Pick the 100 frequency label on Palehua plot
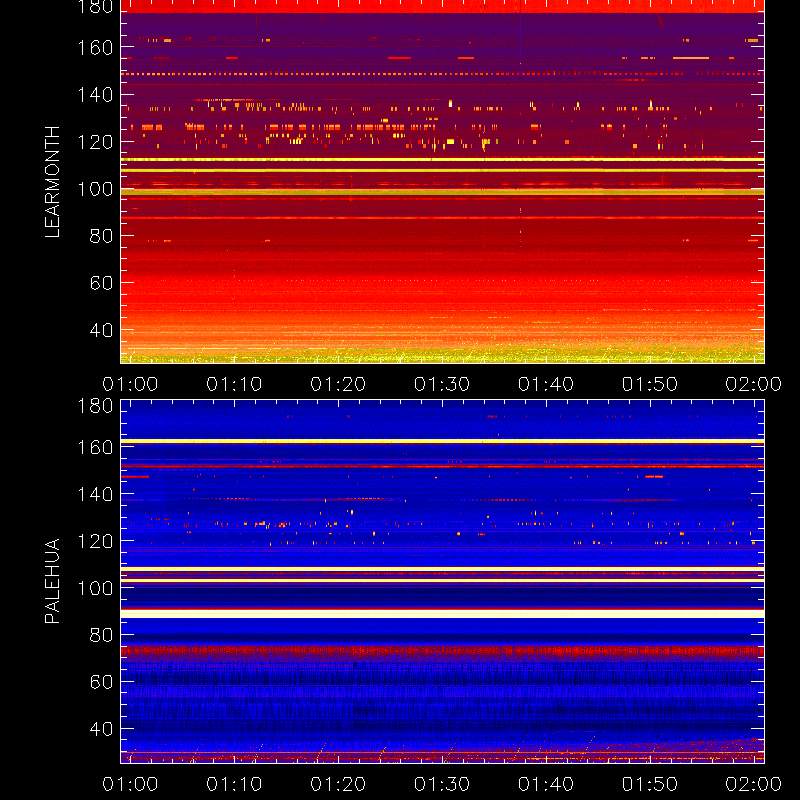Screen dimensions: 800x800 [95, 588]
